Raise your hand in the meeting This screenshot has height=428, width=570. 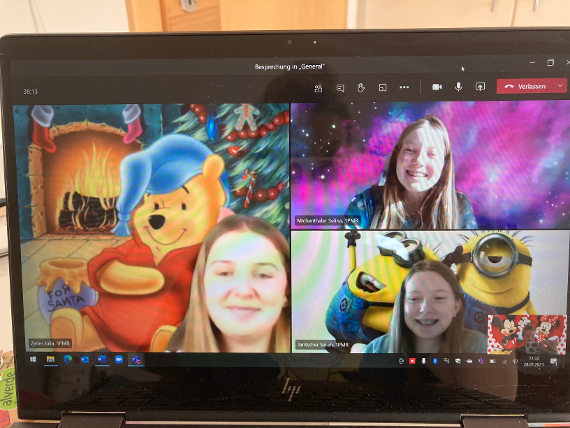pos(361,88)
